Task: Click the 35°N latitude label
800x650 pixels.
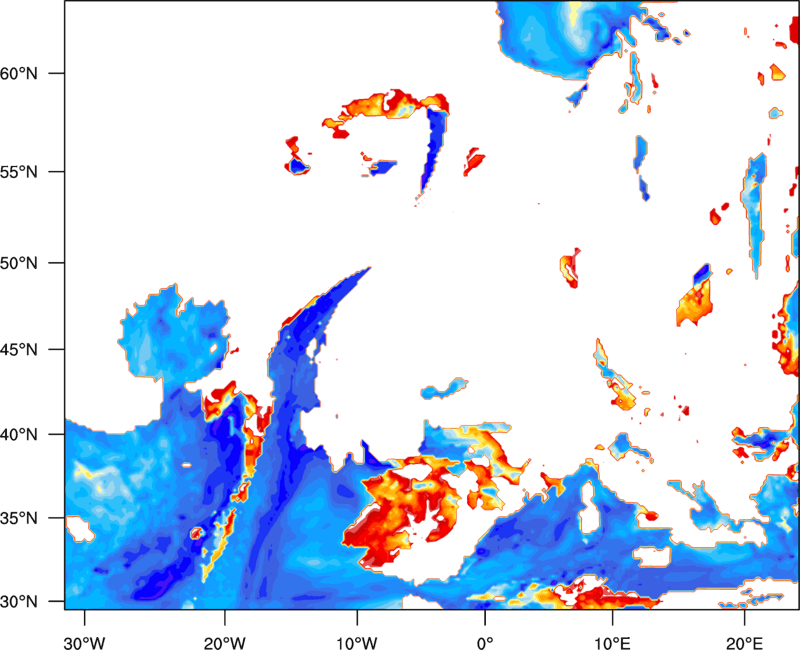Action: pos(19,518)
